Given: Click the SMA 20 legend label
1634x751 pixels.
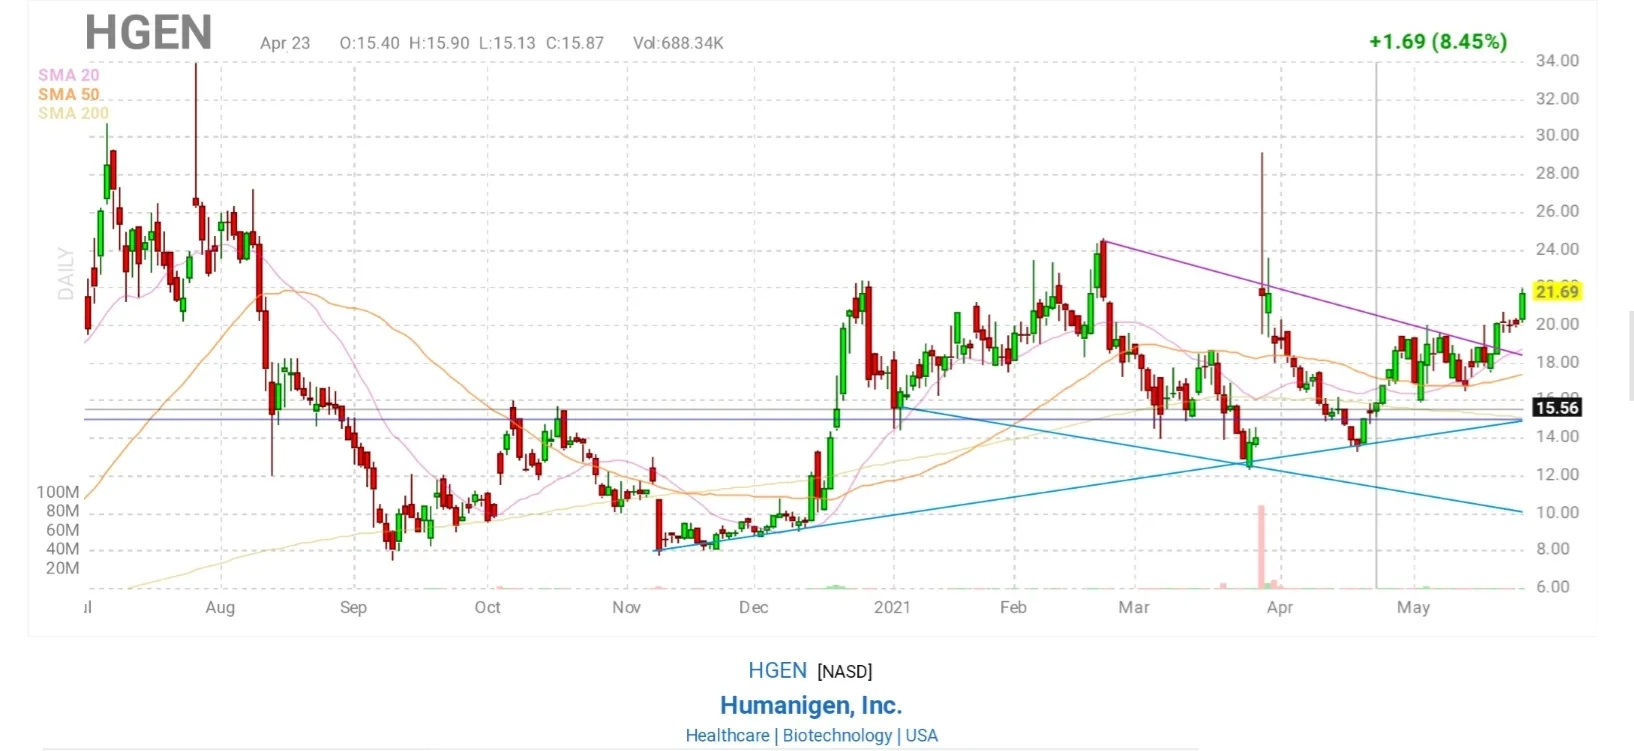Looking at the screenshot, I should (x=68, y=75).
